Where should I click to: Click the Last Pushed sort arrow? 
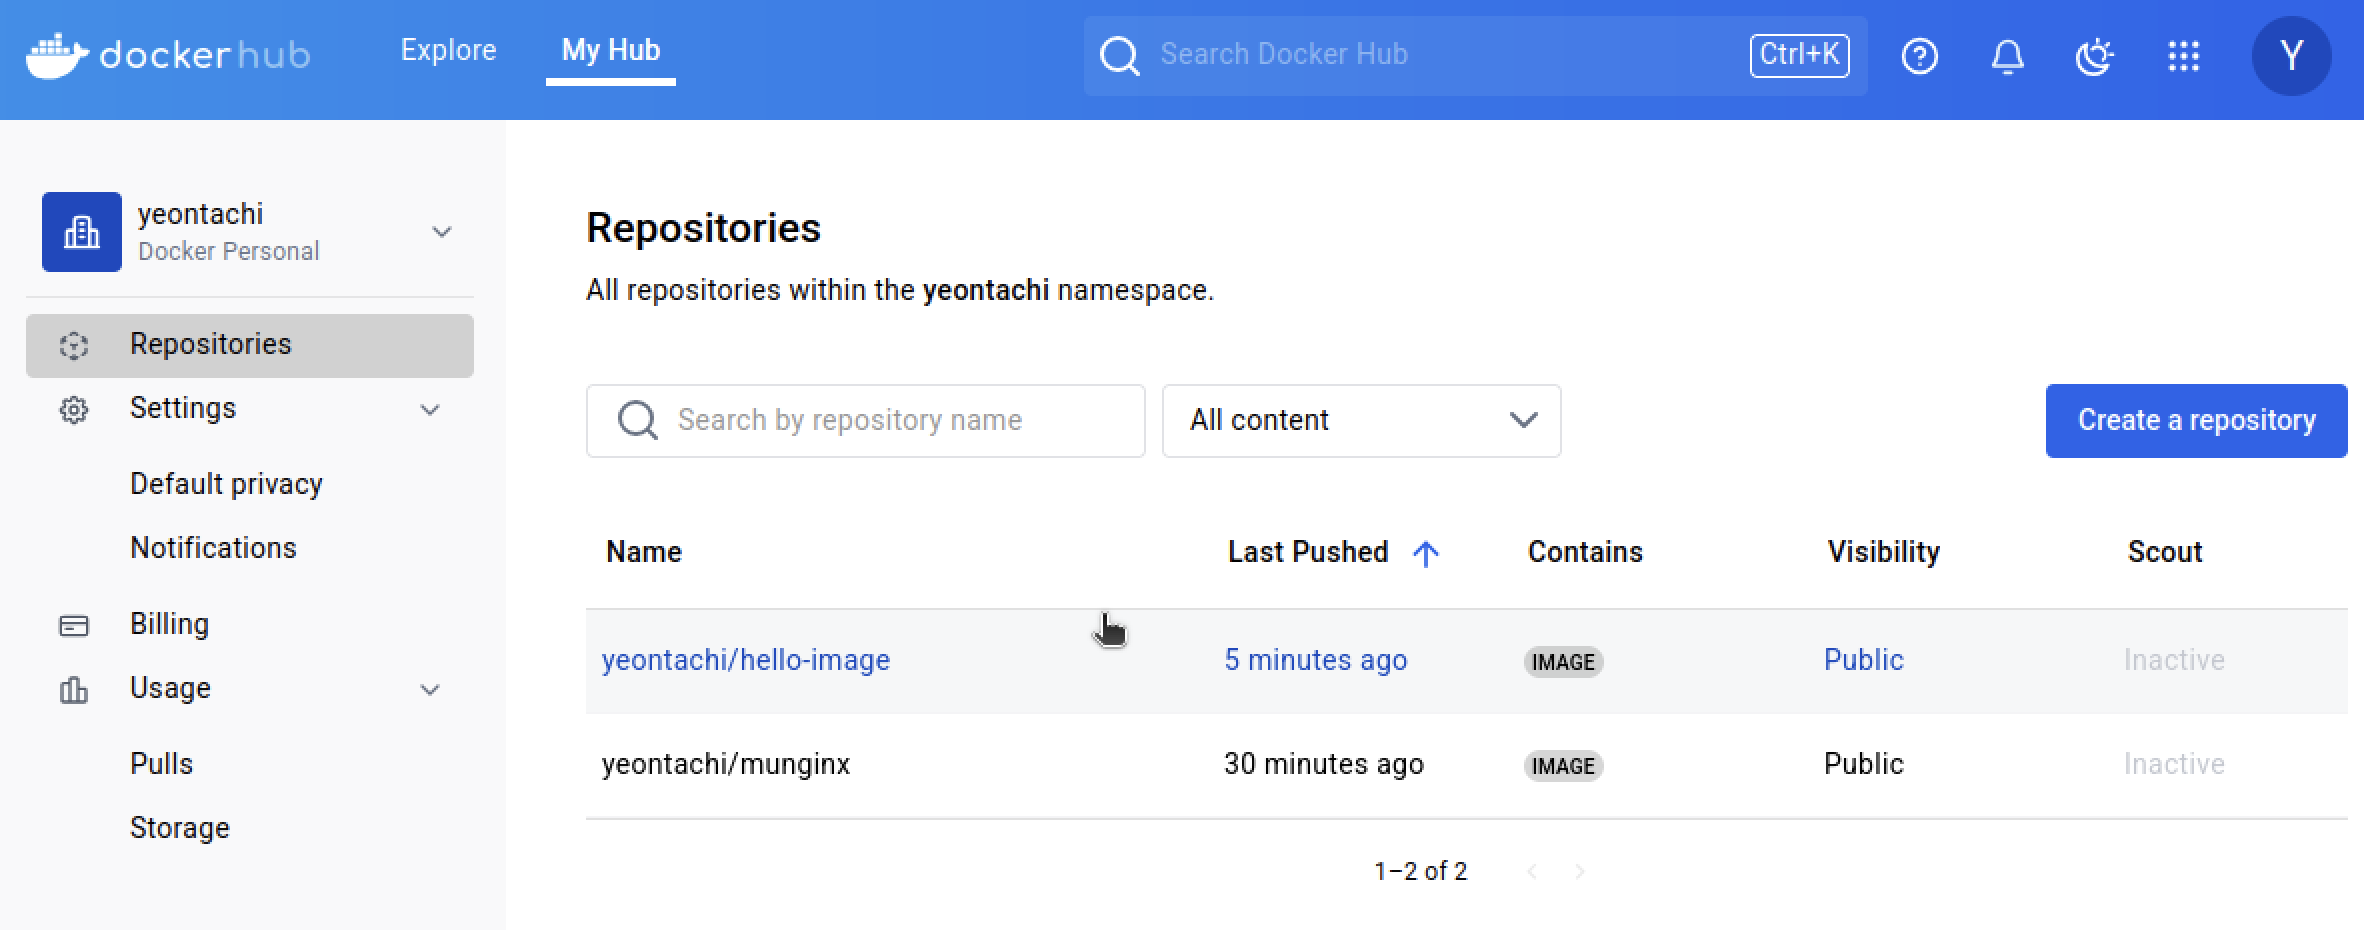coord(1426,553)
